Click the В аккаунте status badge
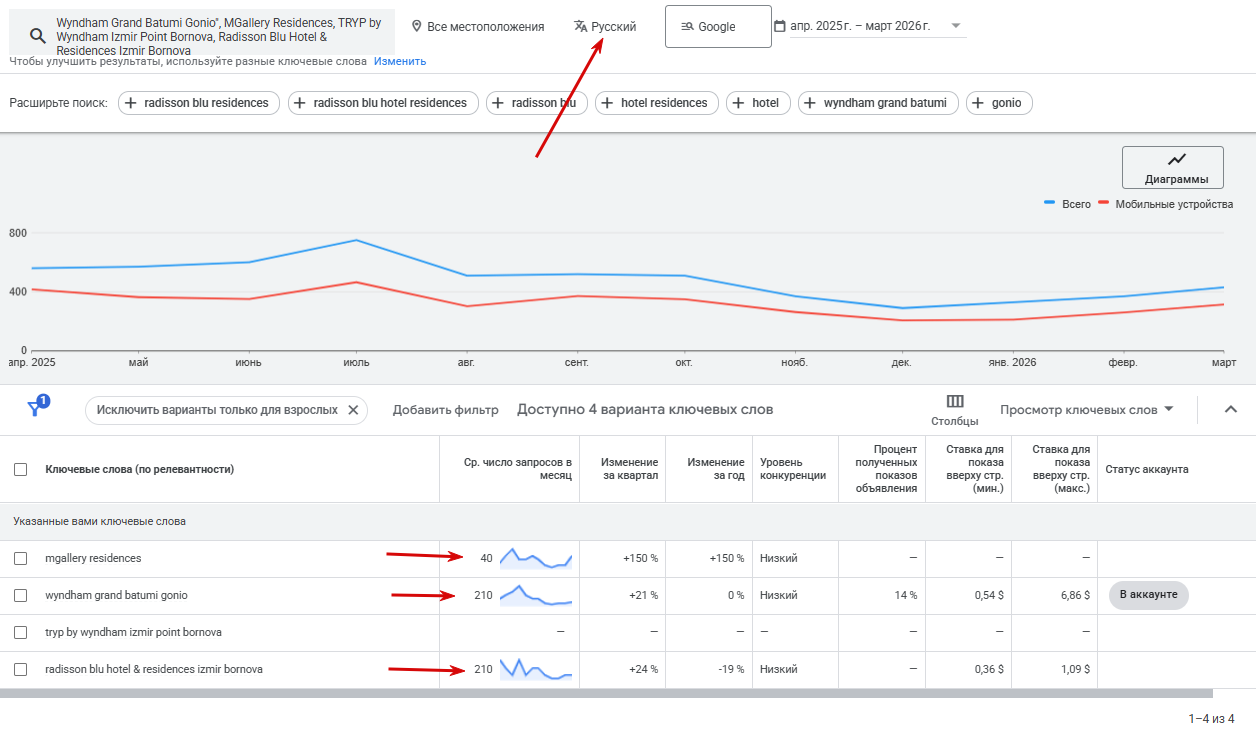 1148,595
